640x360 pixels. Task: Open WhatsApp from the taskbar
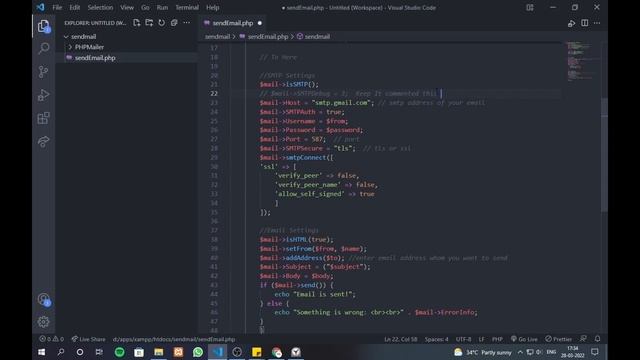198,352
